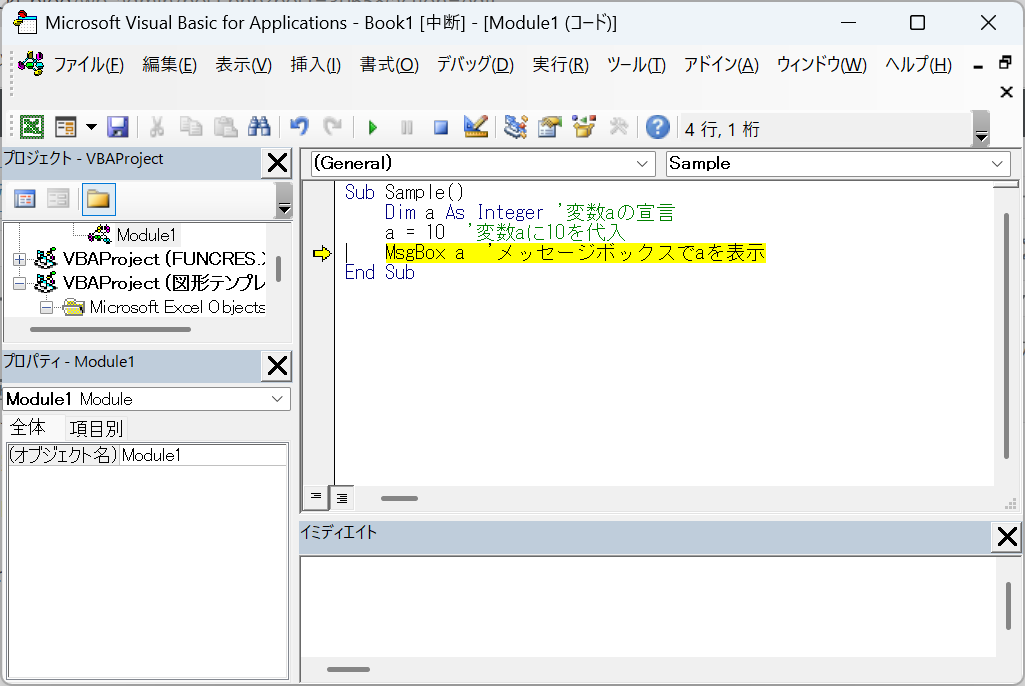
Task: Click the (オブジェクト名) value field Module1
Action: pyautogui.click(x=203, y=455)
